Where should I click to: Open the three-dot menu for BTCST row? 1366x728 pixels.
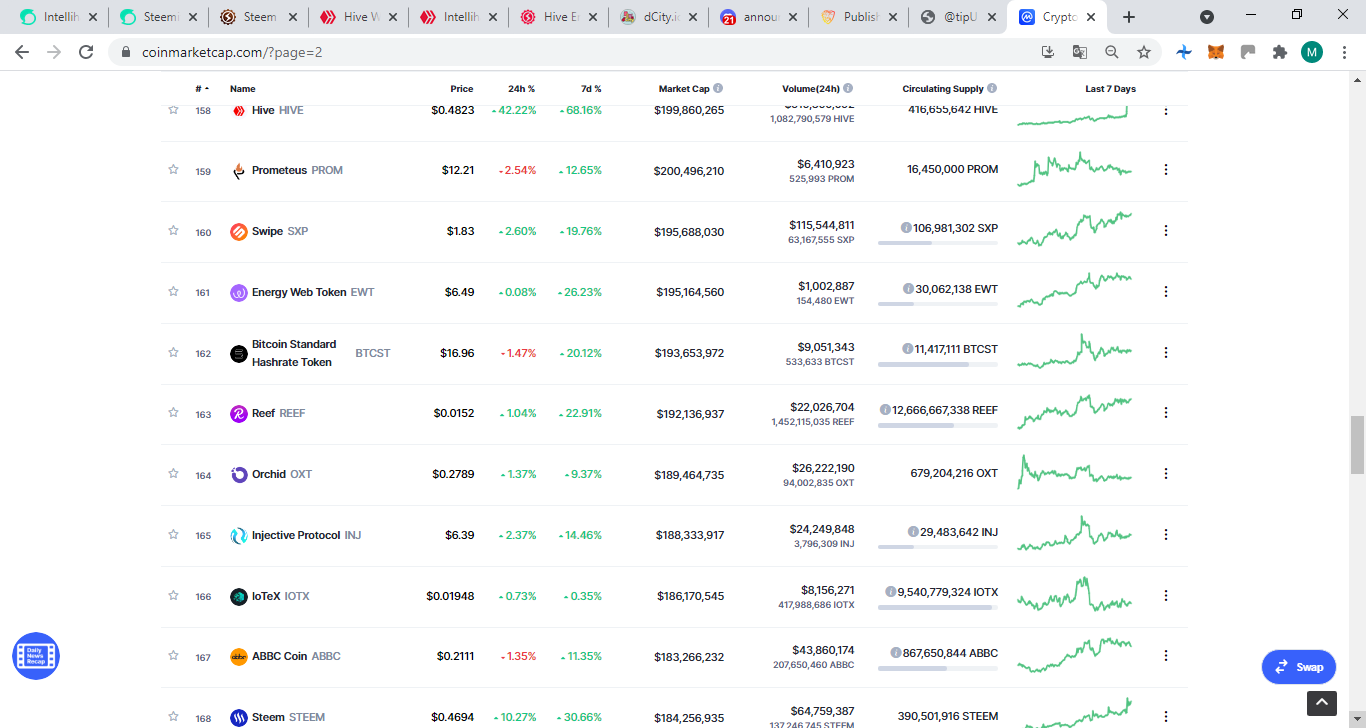coord(1165,352)
